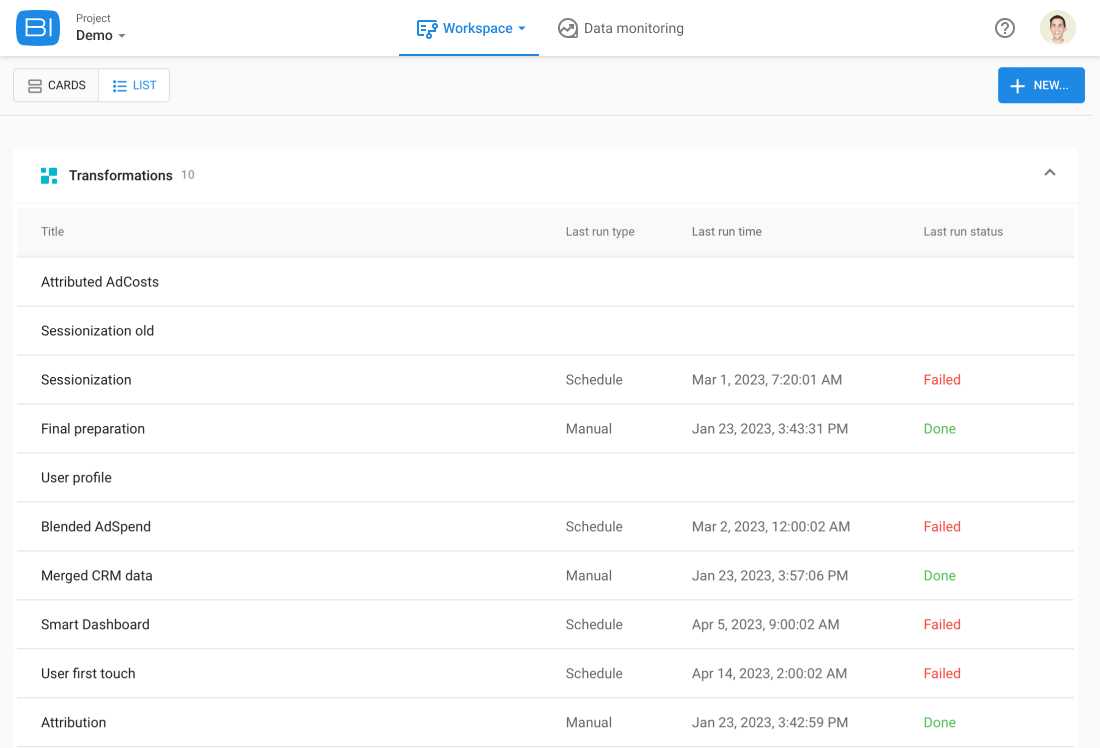This screenshot has height=748, width=1100.
Task: Sort by Last run time header
Action: click(726, 232)
